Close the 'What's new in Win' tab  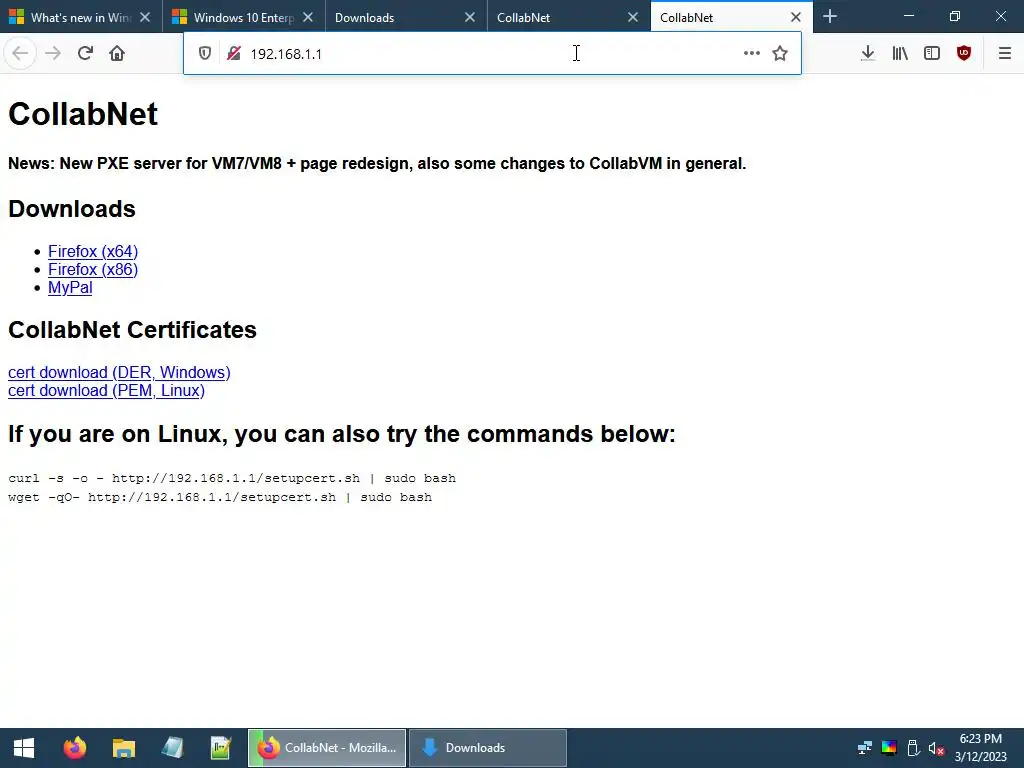point(145,18)
